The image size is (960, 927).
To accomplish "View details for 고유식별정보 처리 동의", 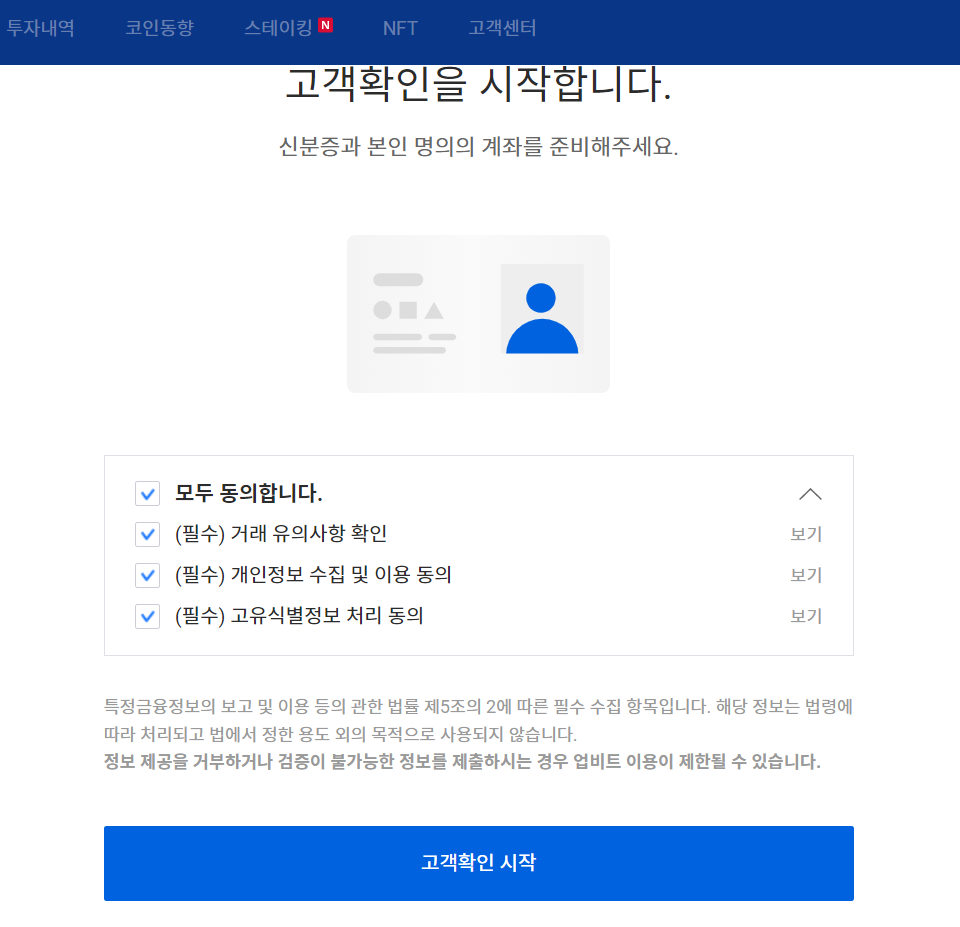I will pyautogui.click(x=806, y=616).
